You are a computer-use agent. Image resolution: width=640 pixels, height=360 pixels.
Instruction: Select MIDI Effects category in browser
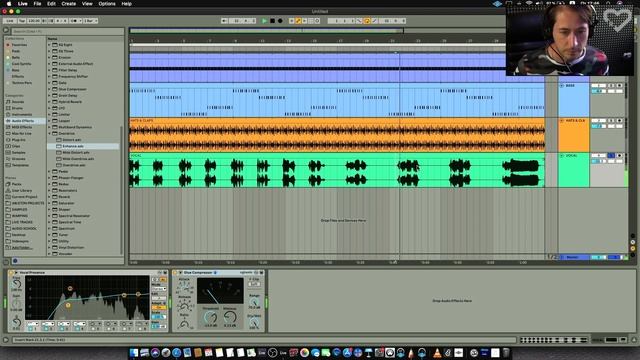(22, 127)
